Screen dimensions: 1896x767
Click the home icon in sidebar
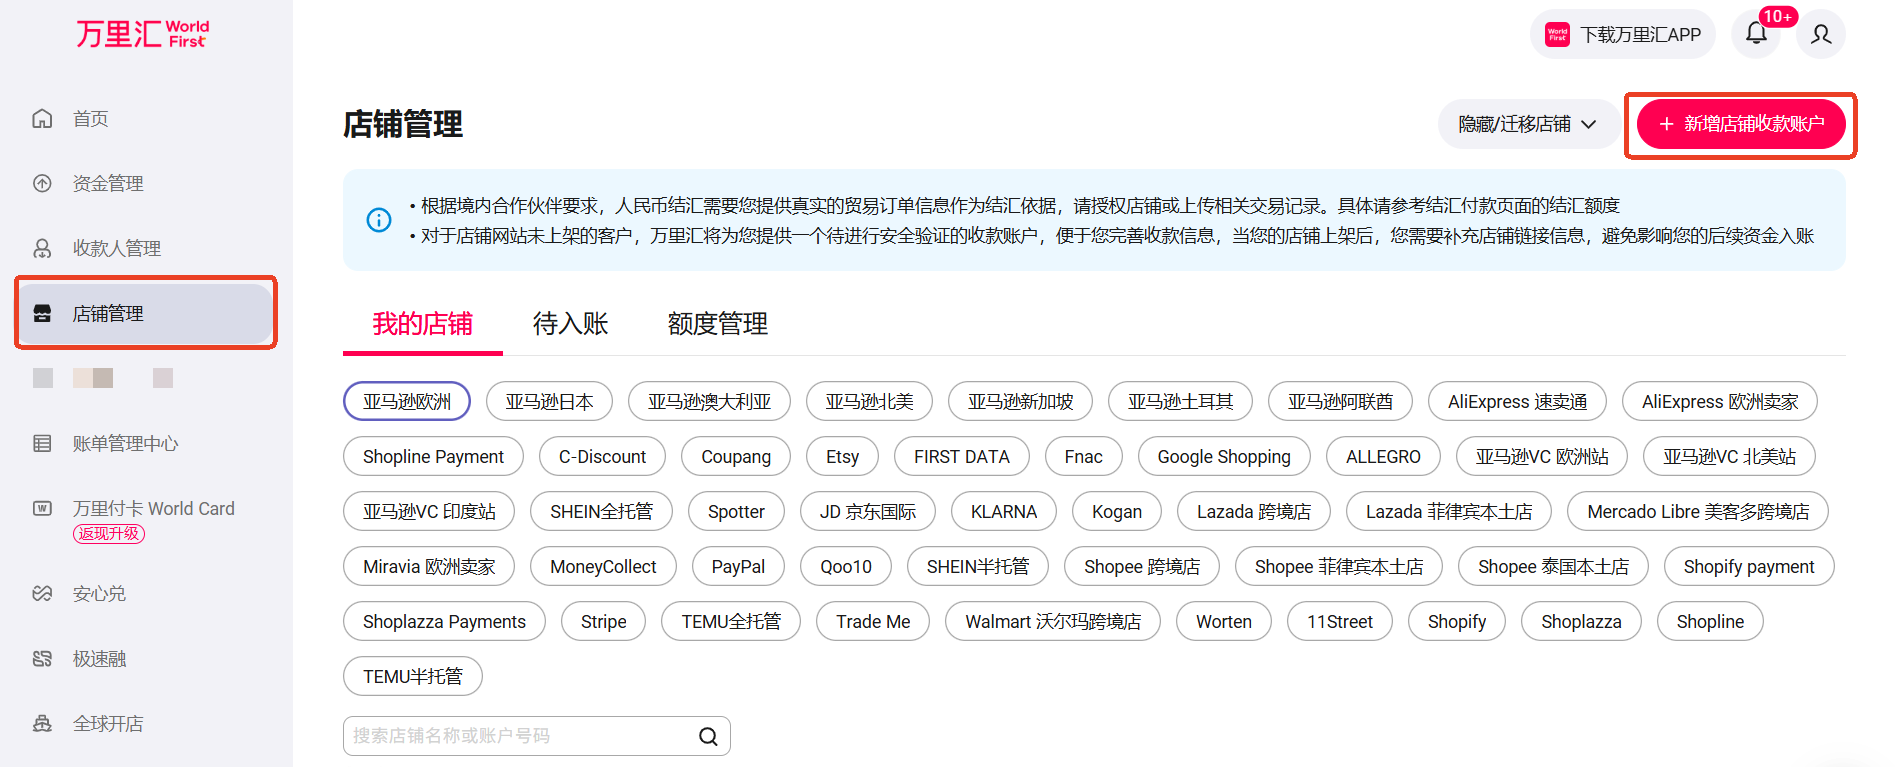pyautogui.click(x=42, y=119)
